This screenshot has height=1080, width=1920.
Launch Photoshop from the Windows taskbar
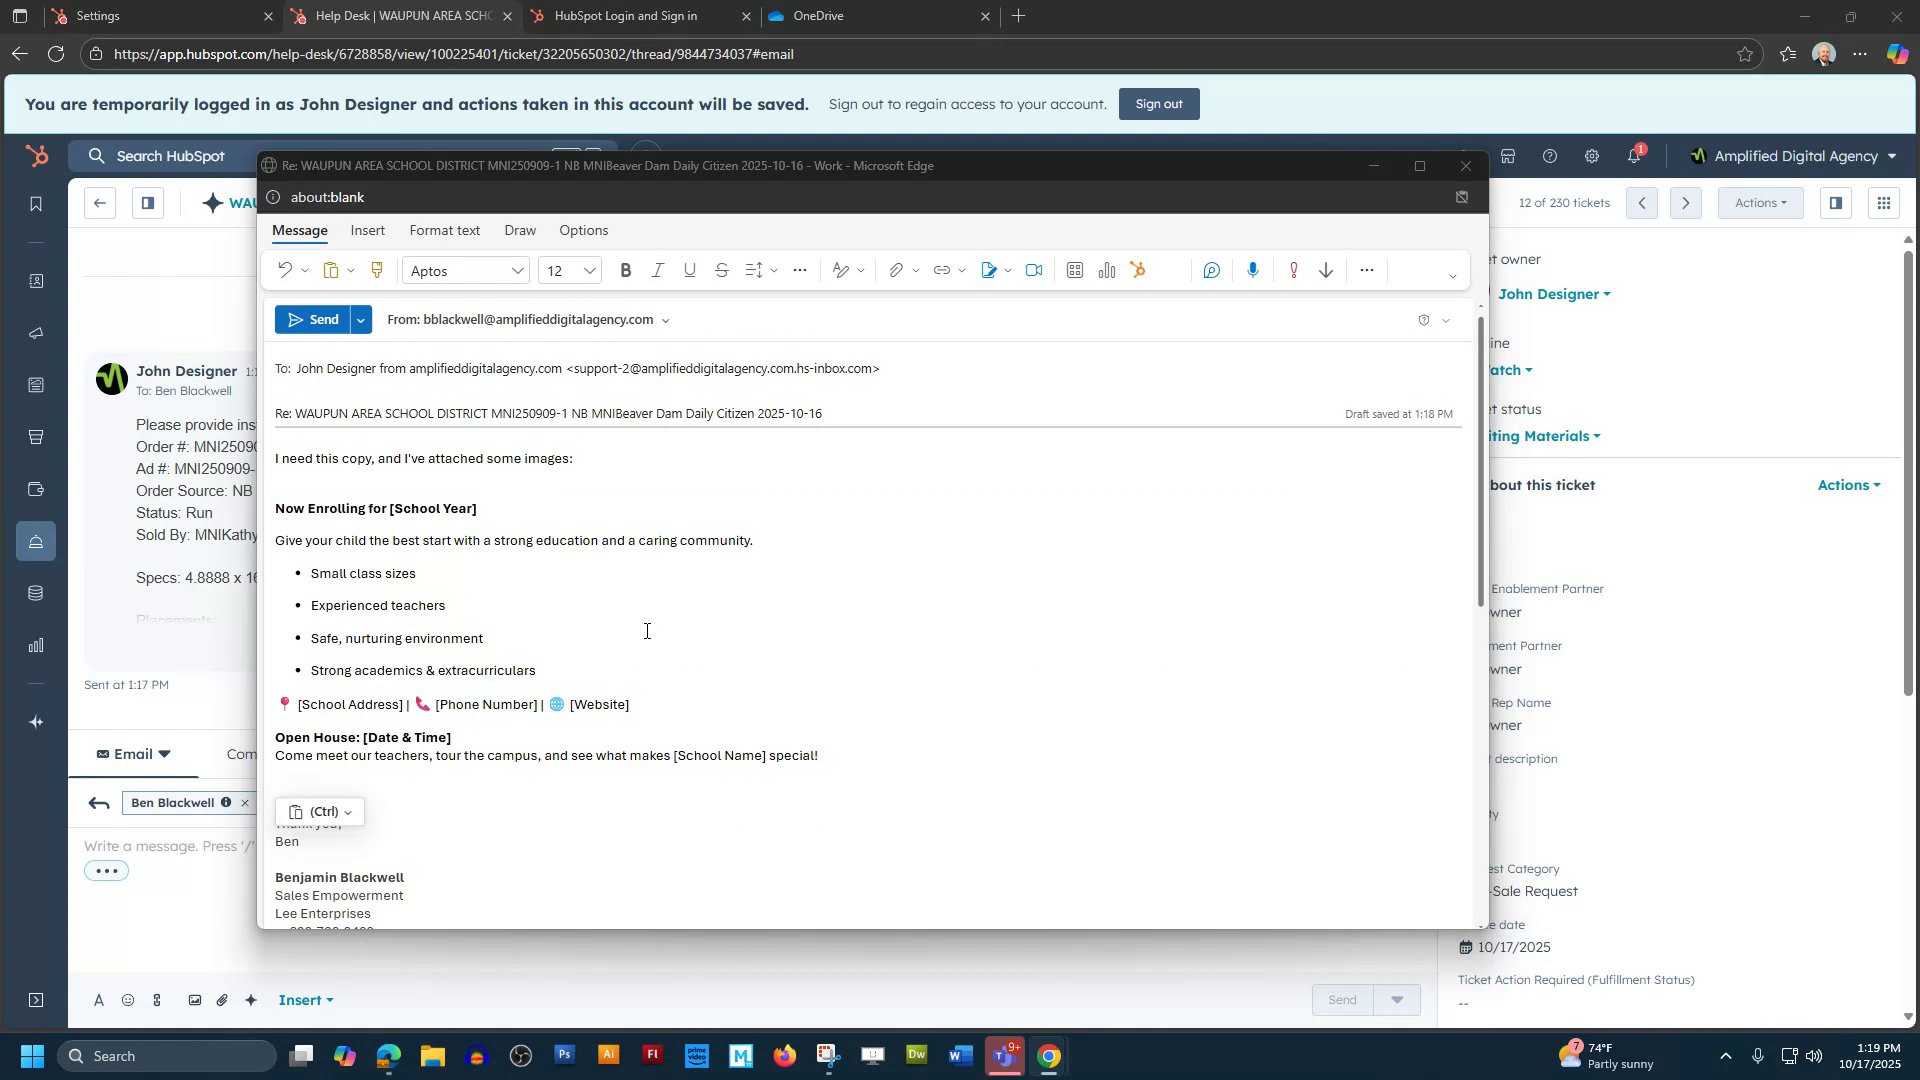[565, 1055]
